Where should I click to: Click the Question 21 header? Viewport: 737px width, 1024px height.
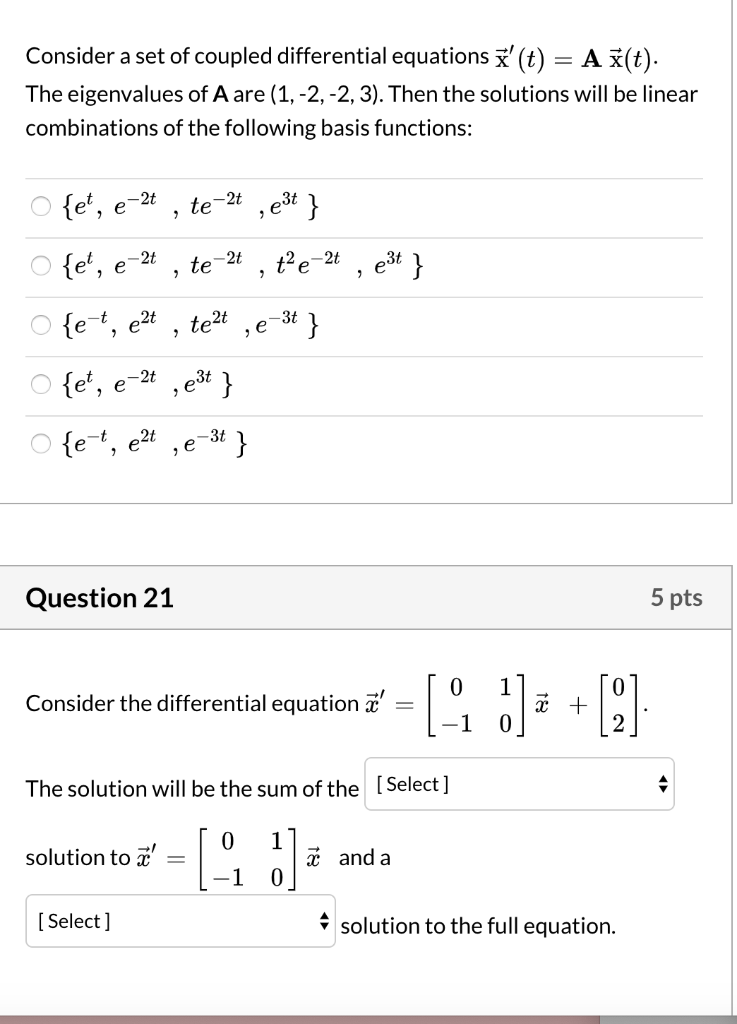coord(99,598)
